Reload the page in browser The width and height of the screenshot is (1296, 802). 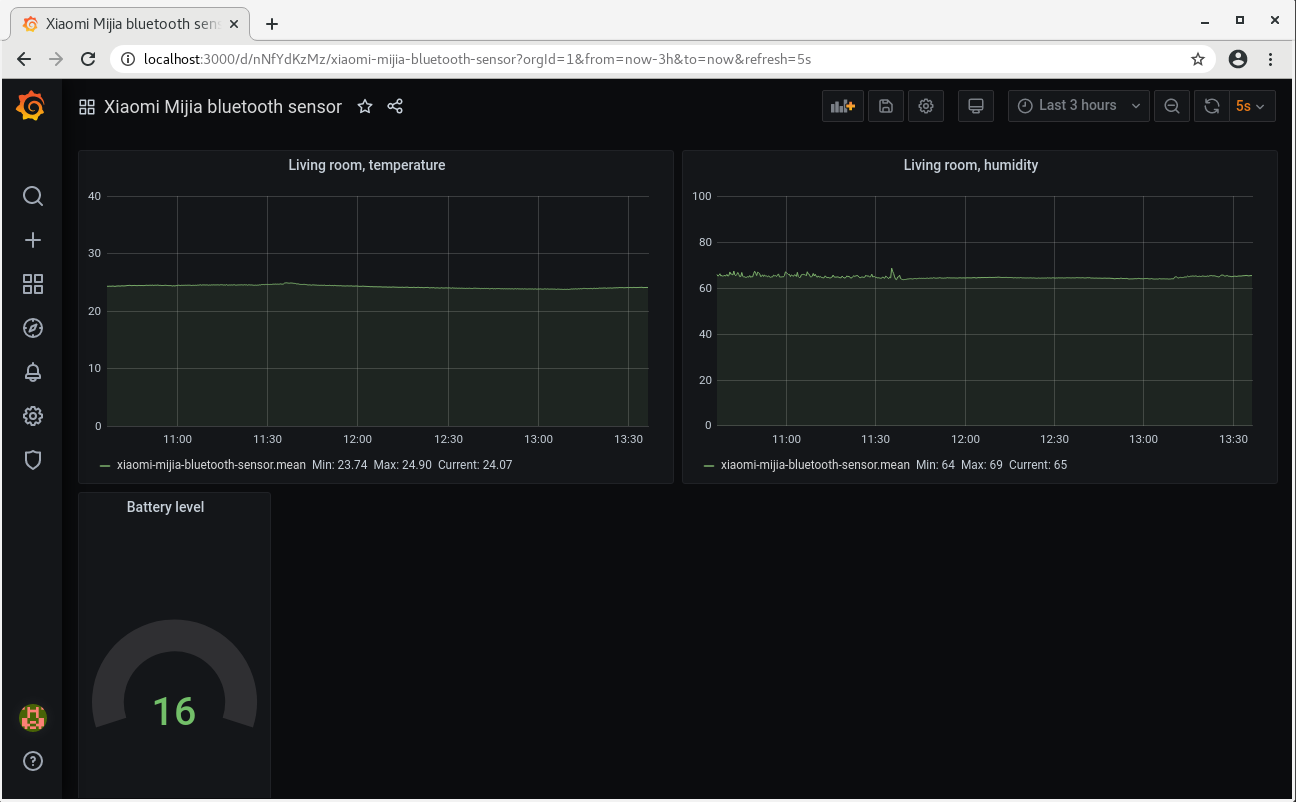point(88,59)
